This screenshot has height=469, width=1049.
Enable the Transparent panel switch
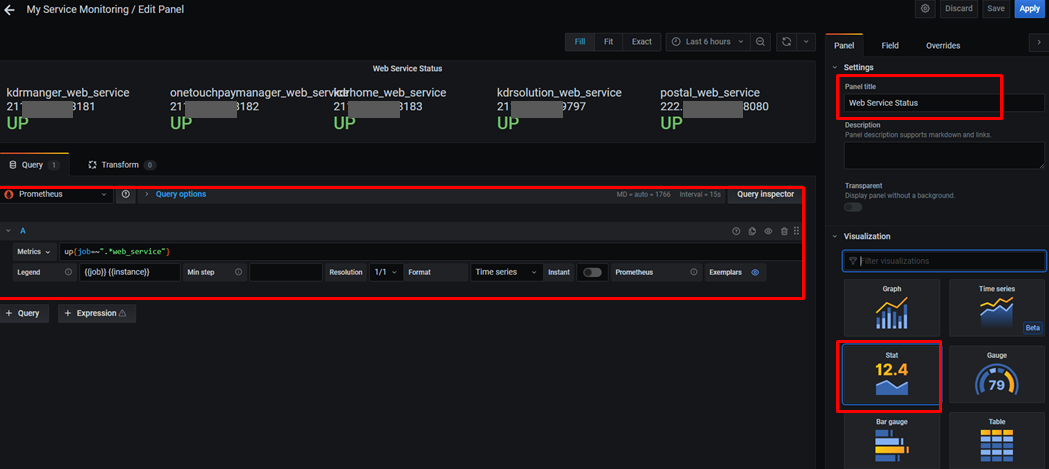pyautogui.click(x=853, y=207)
